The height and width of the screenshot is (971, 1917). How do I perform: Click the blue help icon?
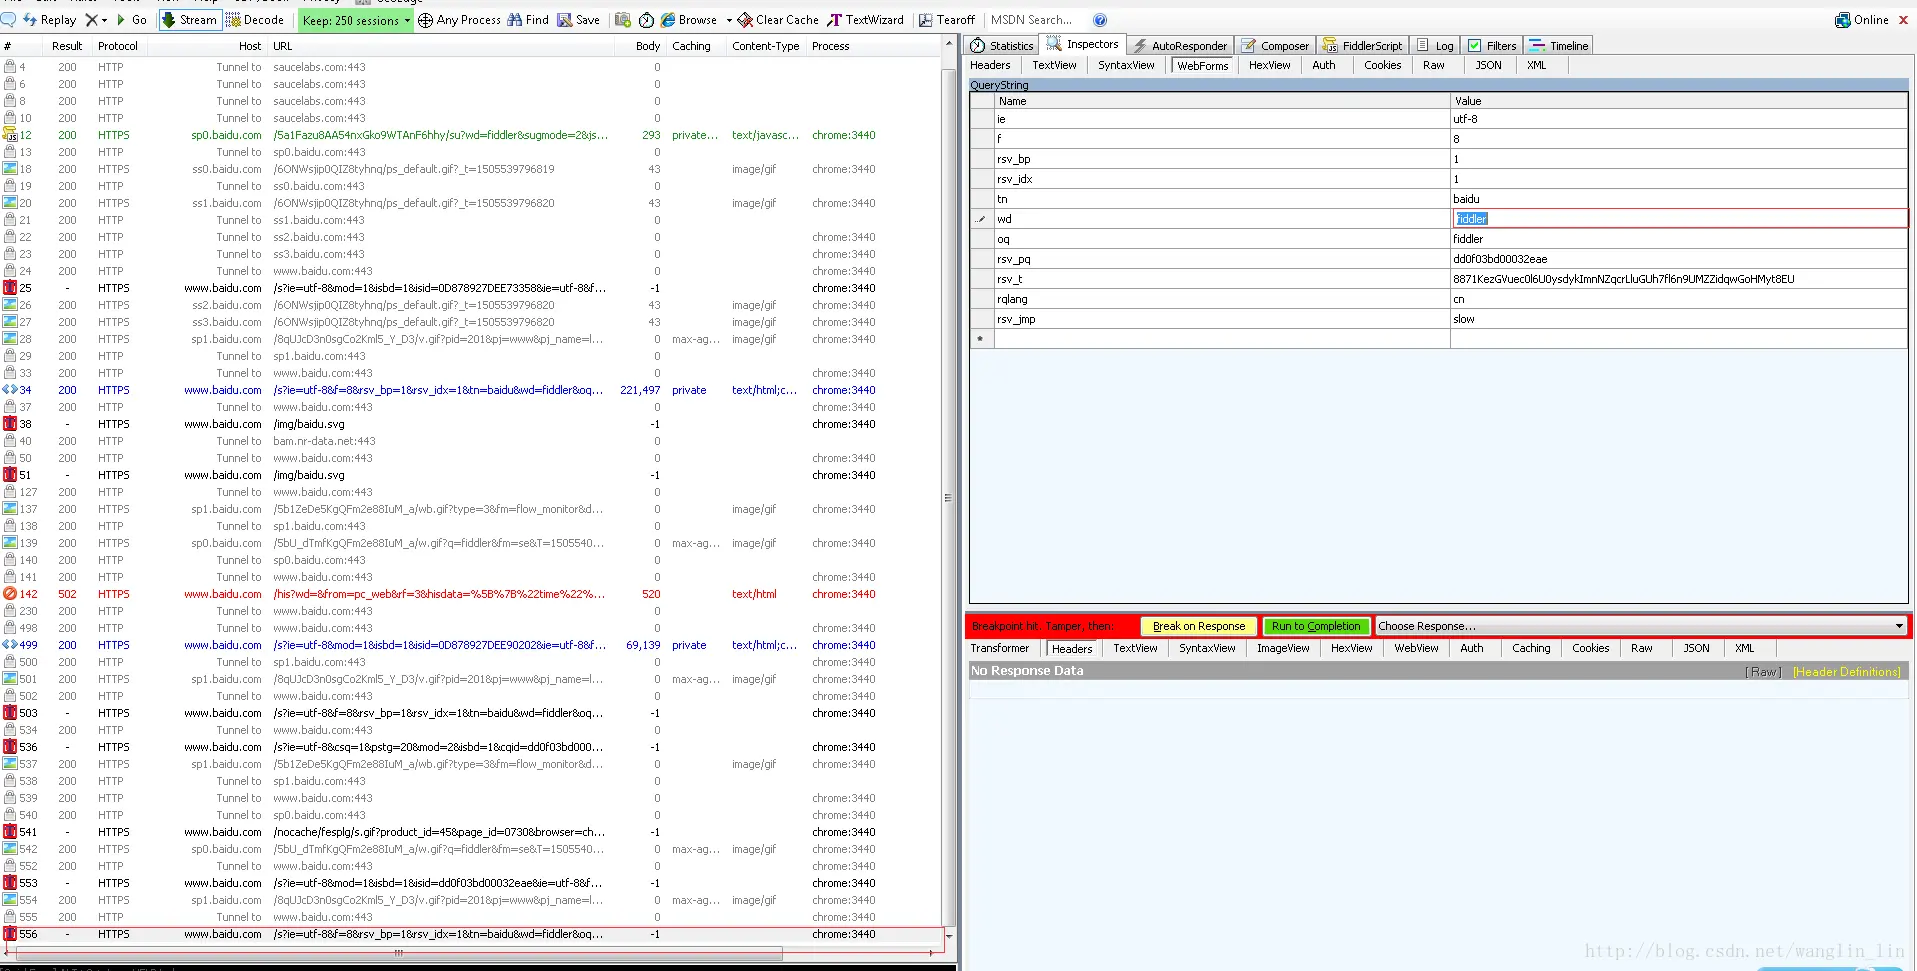click(x=1100, y=19)
